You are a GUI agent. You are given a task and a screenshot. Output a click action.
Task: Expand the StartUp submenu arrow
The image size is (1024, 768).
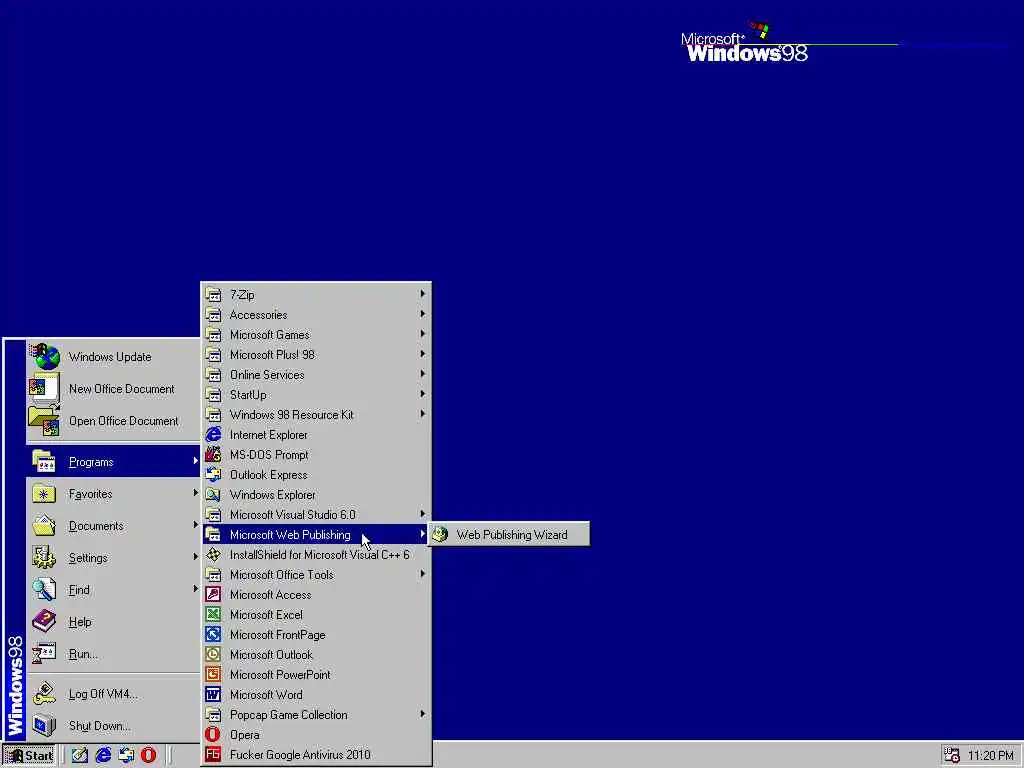(423, 394)
